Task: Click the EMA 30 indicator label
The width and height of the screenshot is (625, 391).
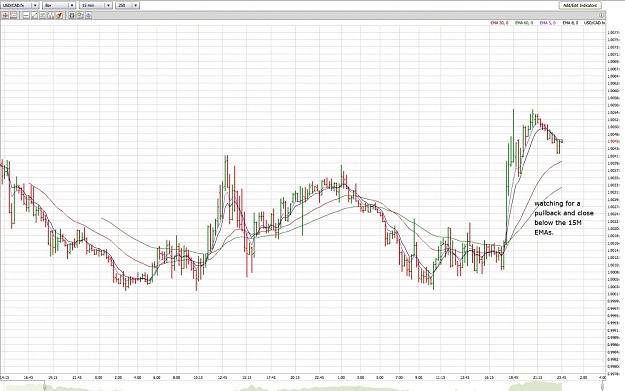Action: point(499,23)
